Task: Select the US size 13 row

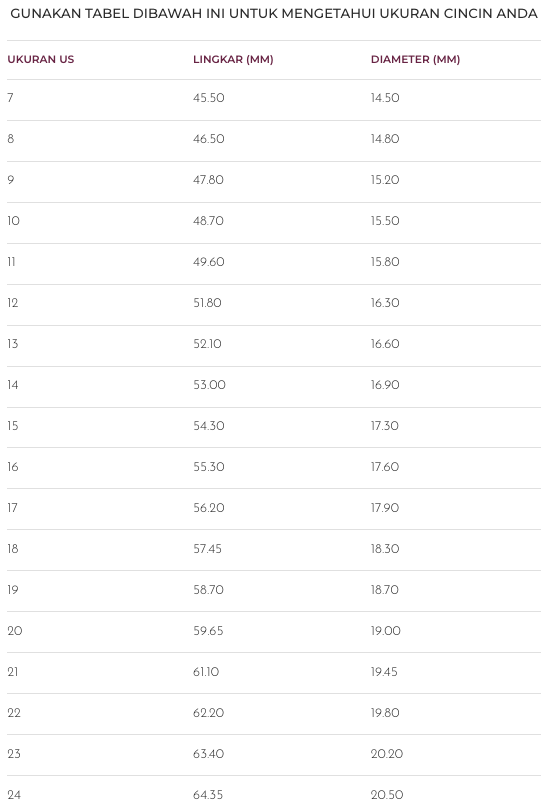Action: coord(274,346)
